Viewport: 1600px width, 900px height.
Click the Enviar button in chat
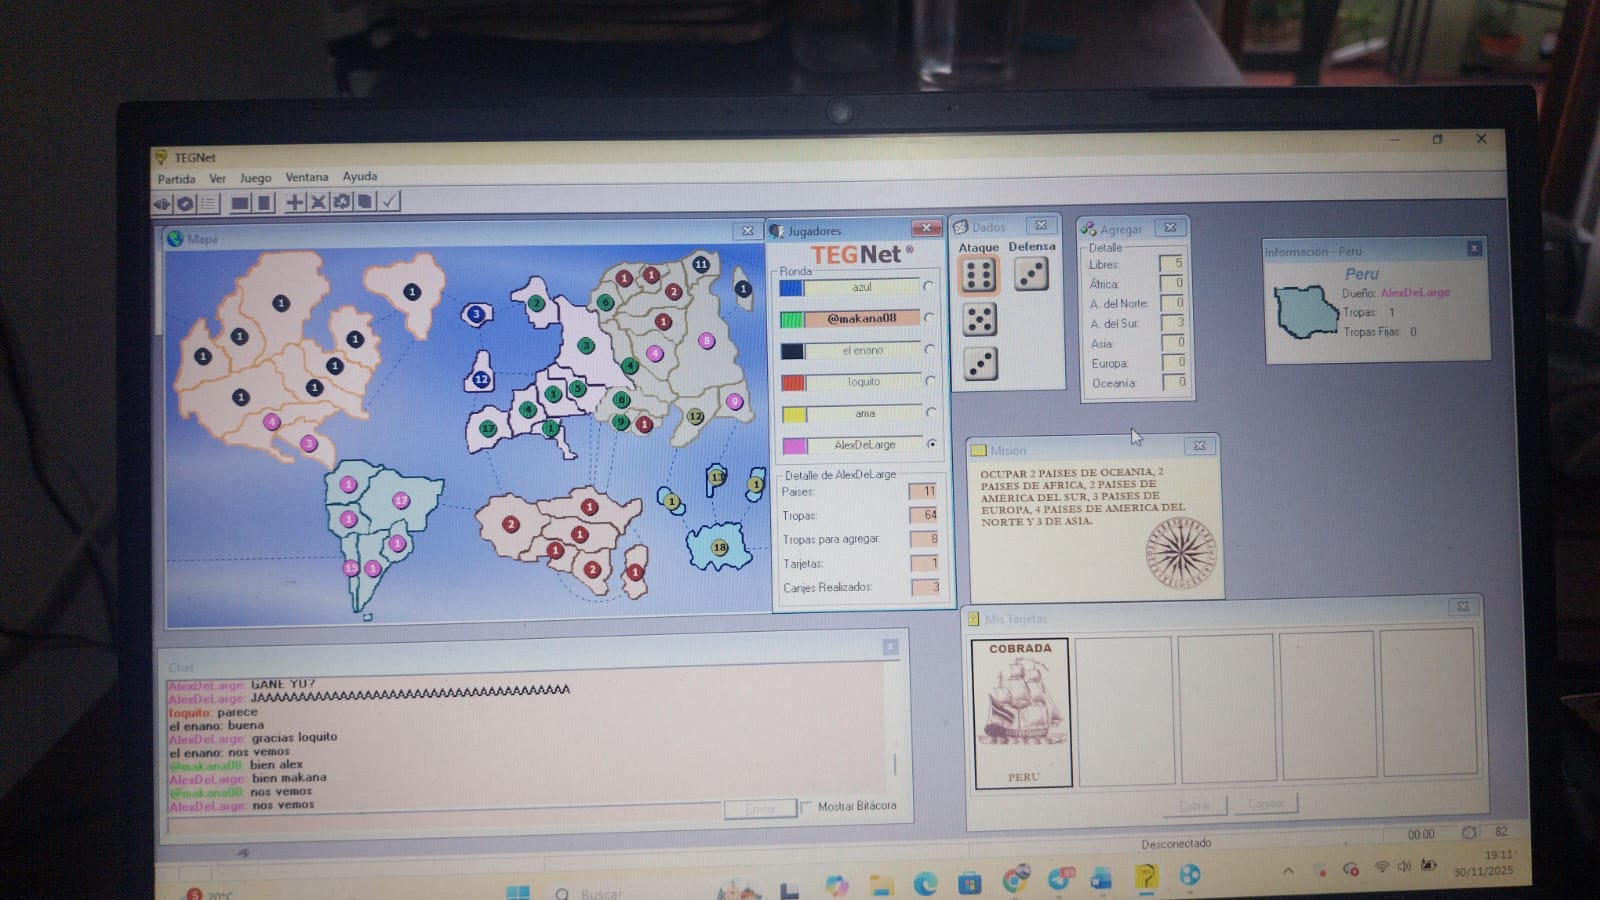coord(760,808)
